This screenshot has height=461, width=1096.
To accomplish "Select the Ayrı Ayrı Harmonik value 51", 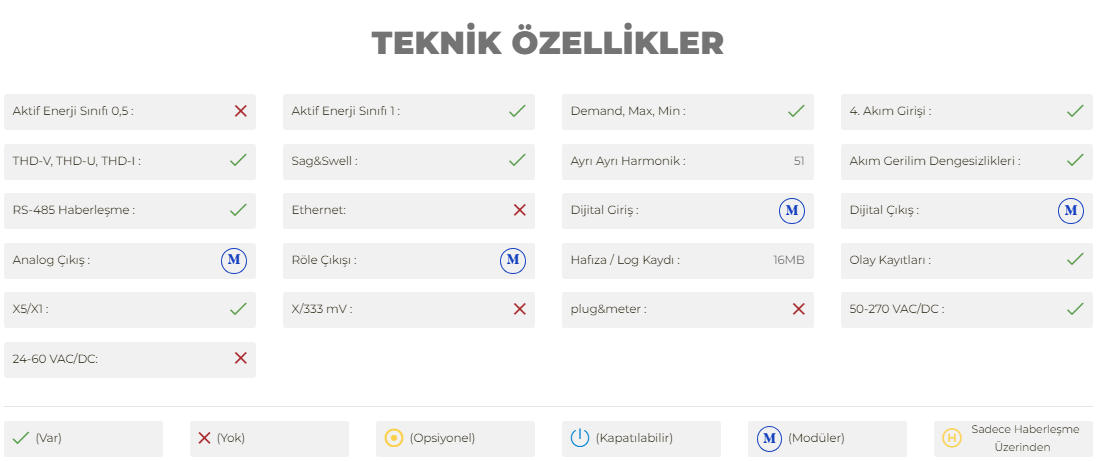I will tap(799, 161).
